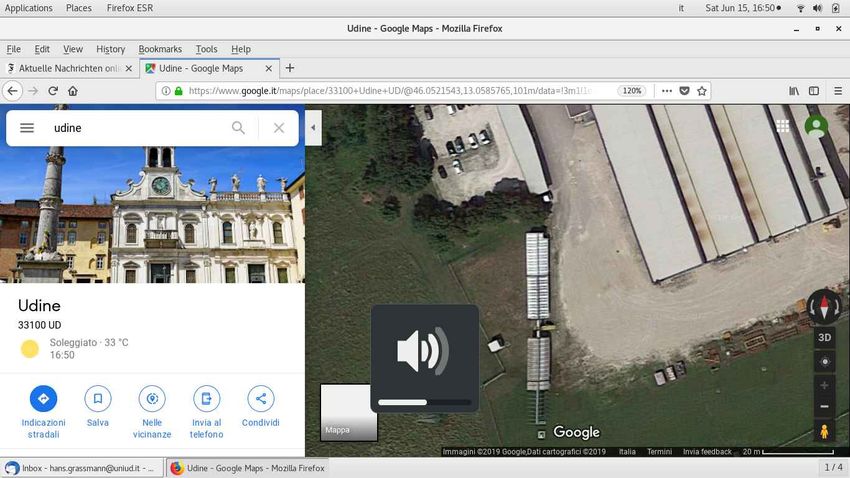This screenshot has height=478, width=850.
Task: Open Nelle vicinanze nearby icon
Action: [152, 399]
